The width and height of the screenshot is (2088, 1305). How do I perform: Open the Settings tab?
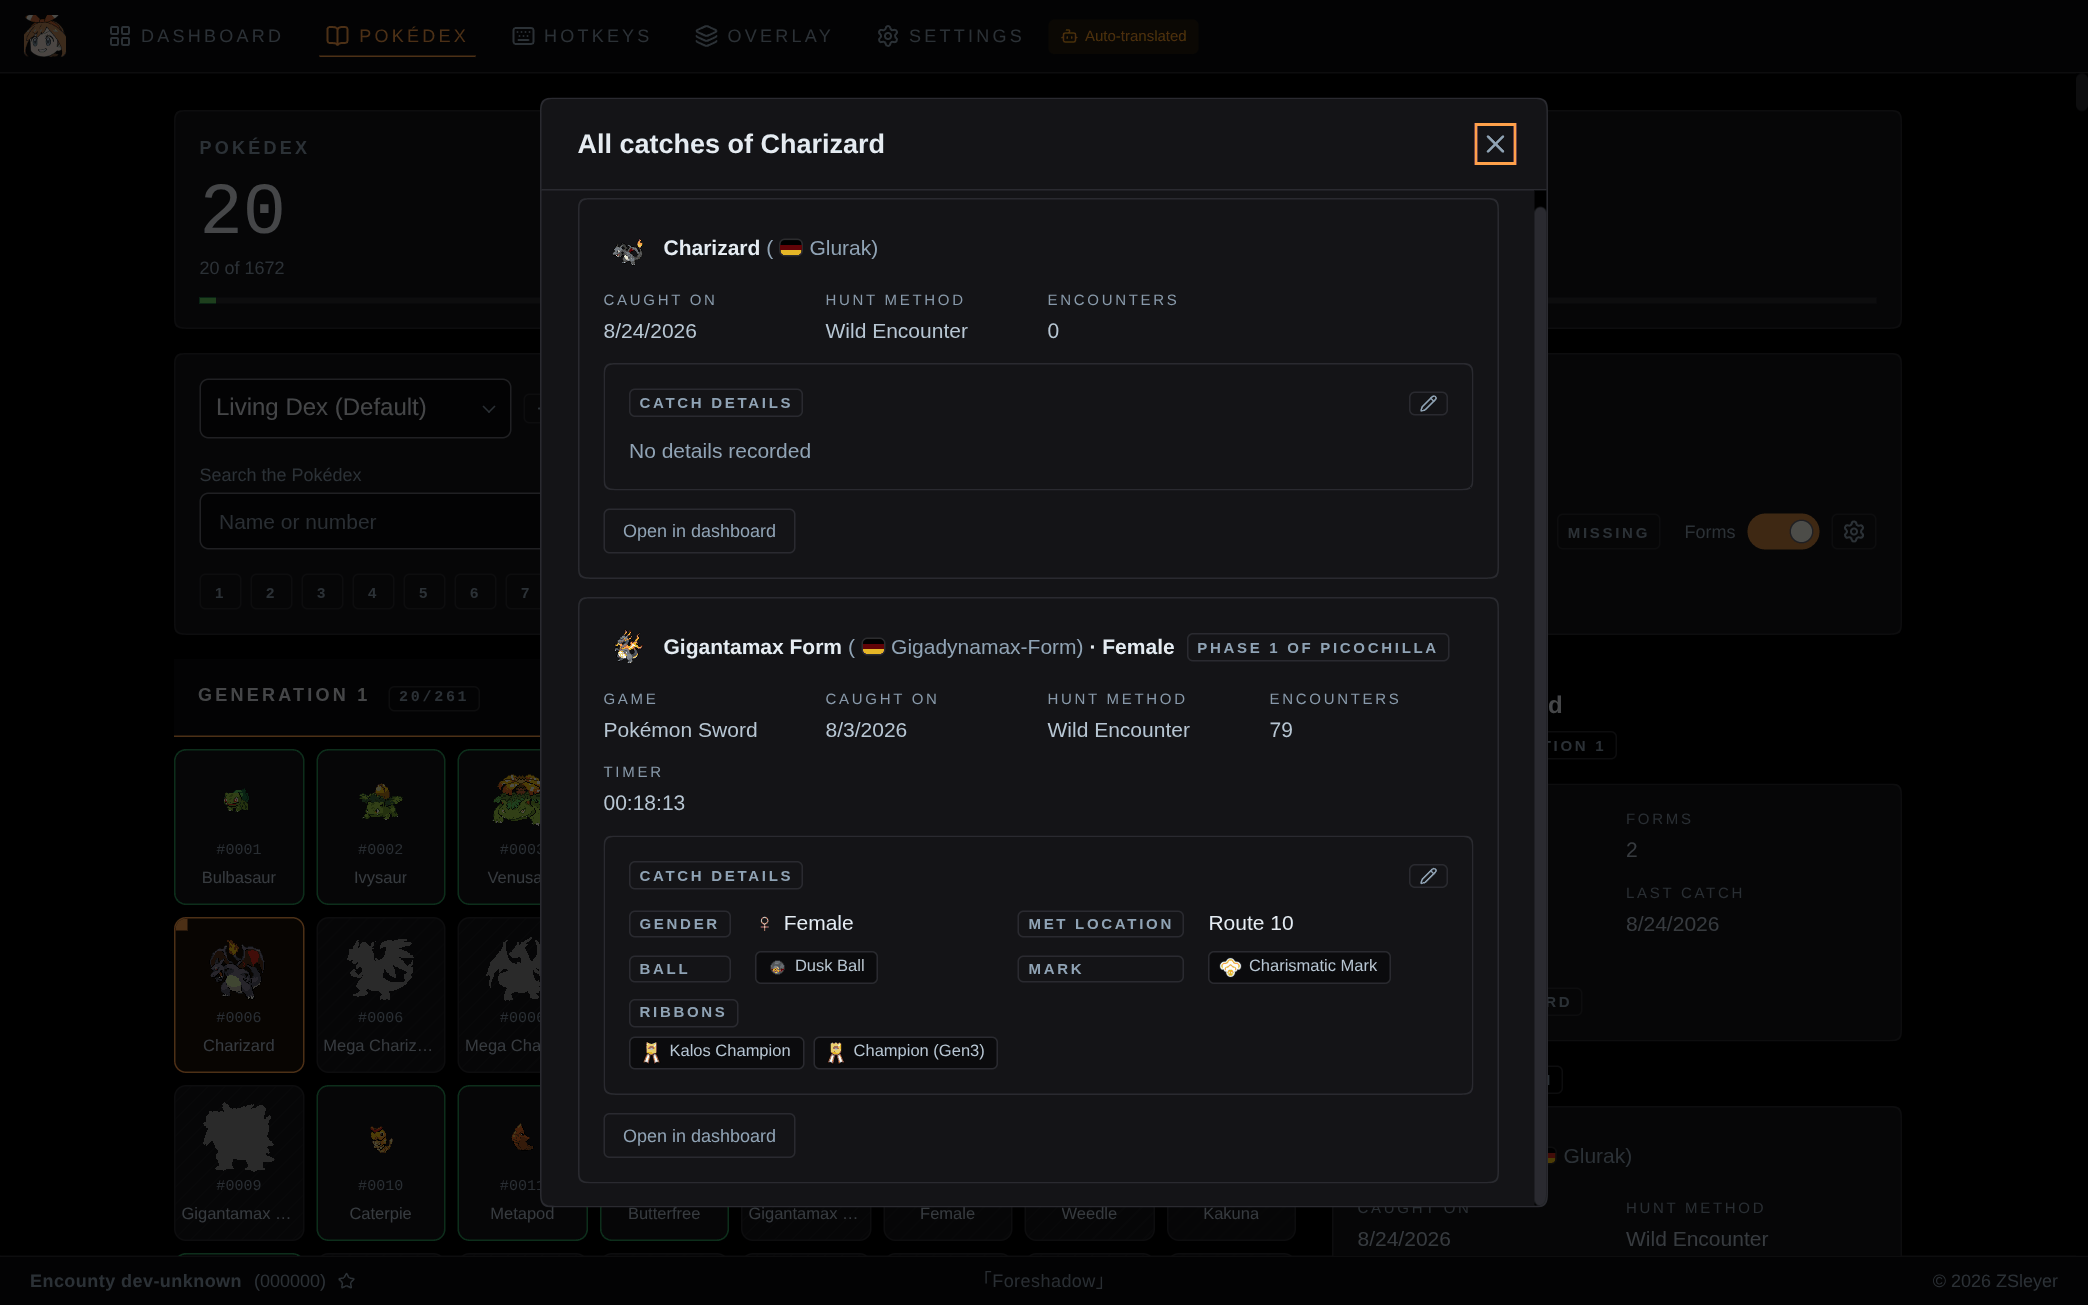(x=950, y=36)
